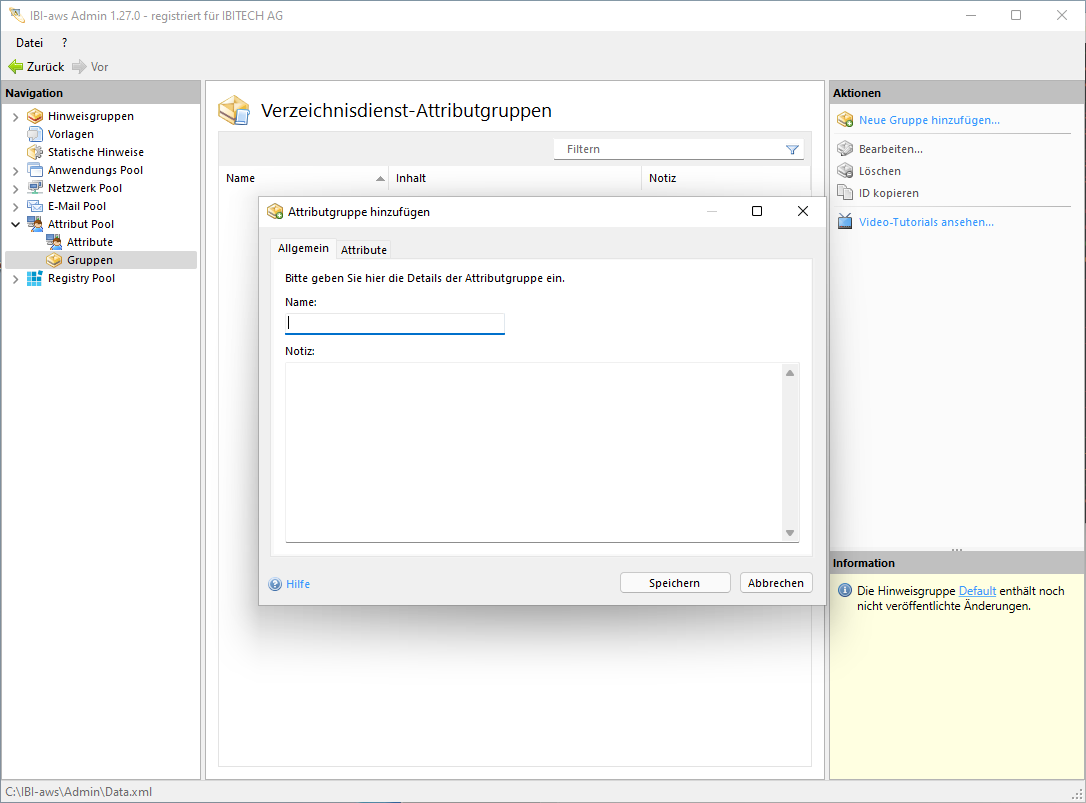Select Attribute item under Attribut Pool
Image resolution: width=1086 pixels, height=803 pixels.
(89, 242)
